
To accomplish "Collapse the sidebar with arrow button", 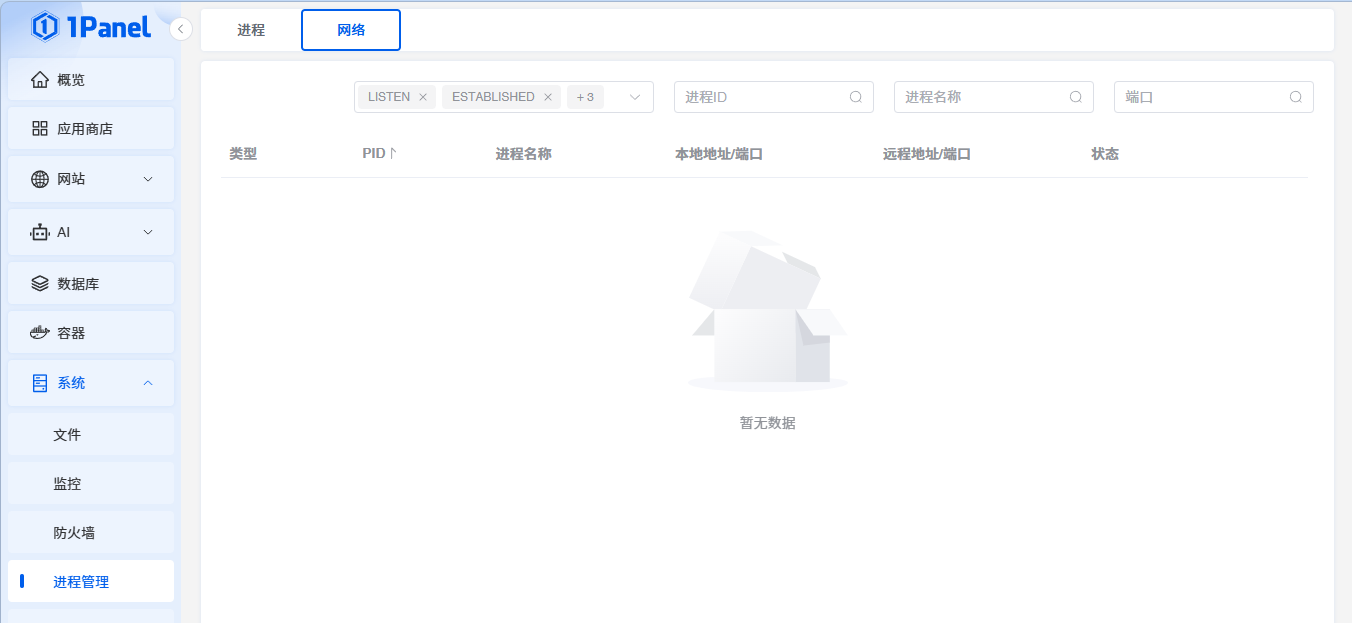I will [x=181, y=29].
